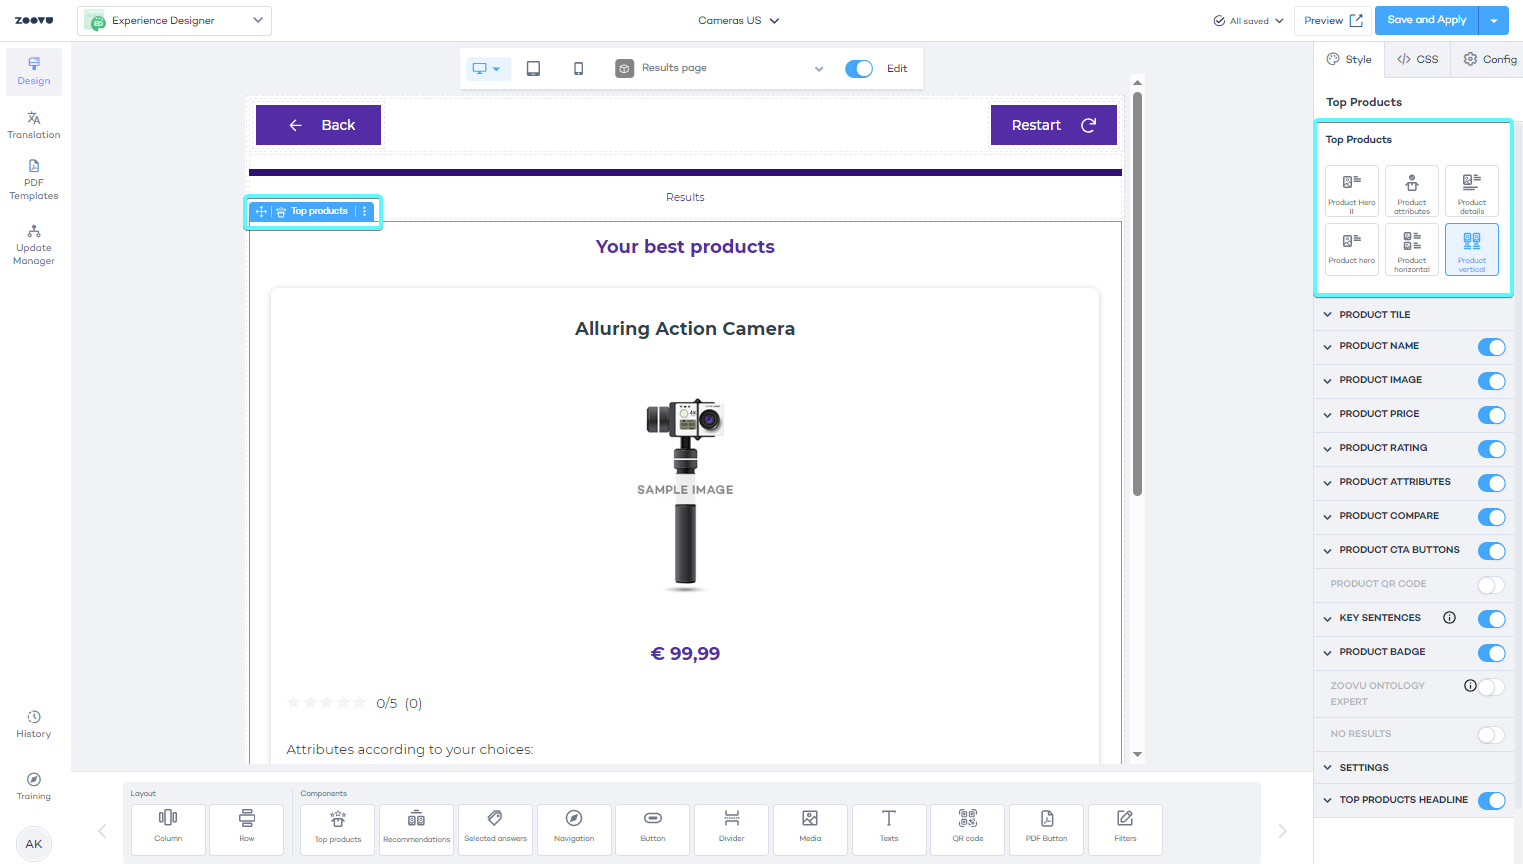Switch to the CSS tab
This screenshot has width=1523, height=864.
point(1418,60)
